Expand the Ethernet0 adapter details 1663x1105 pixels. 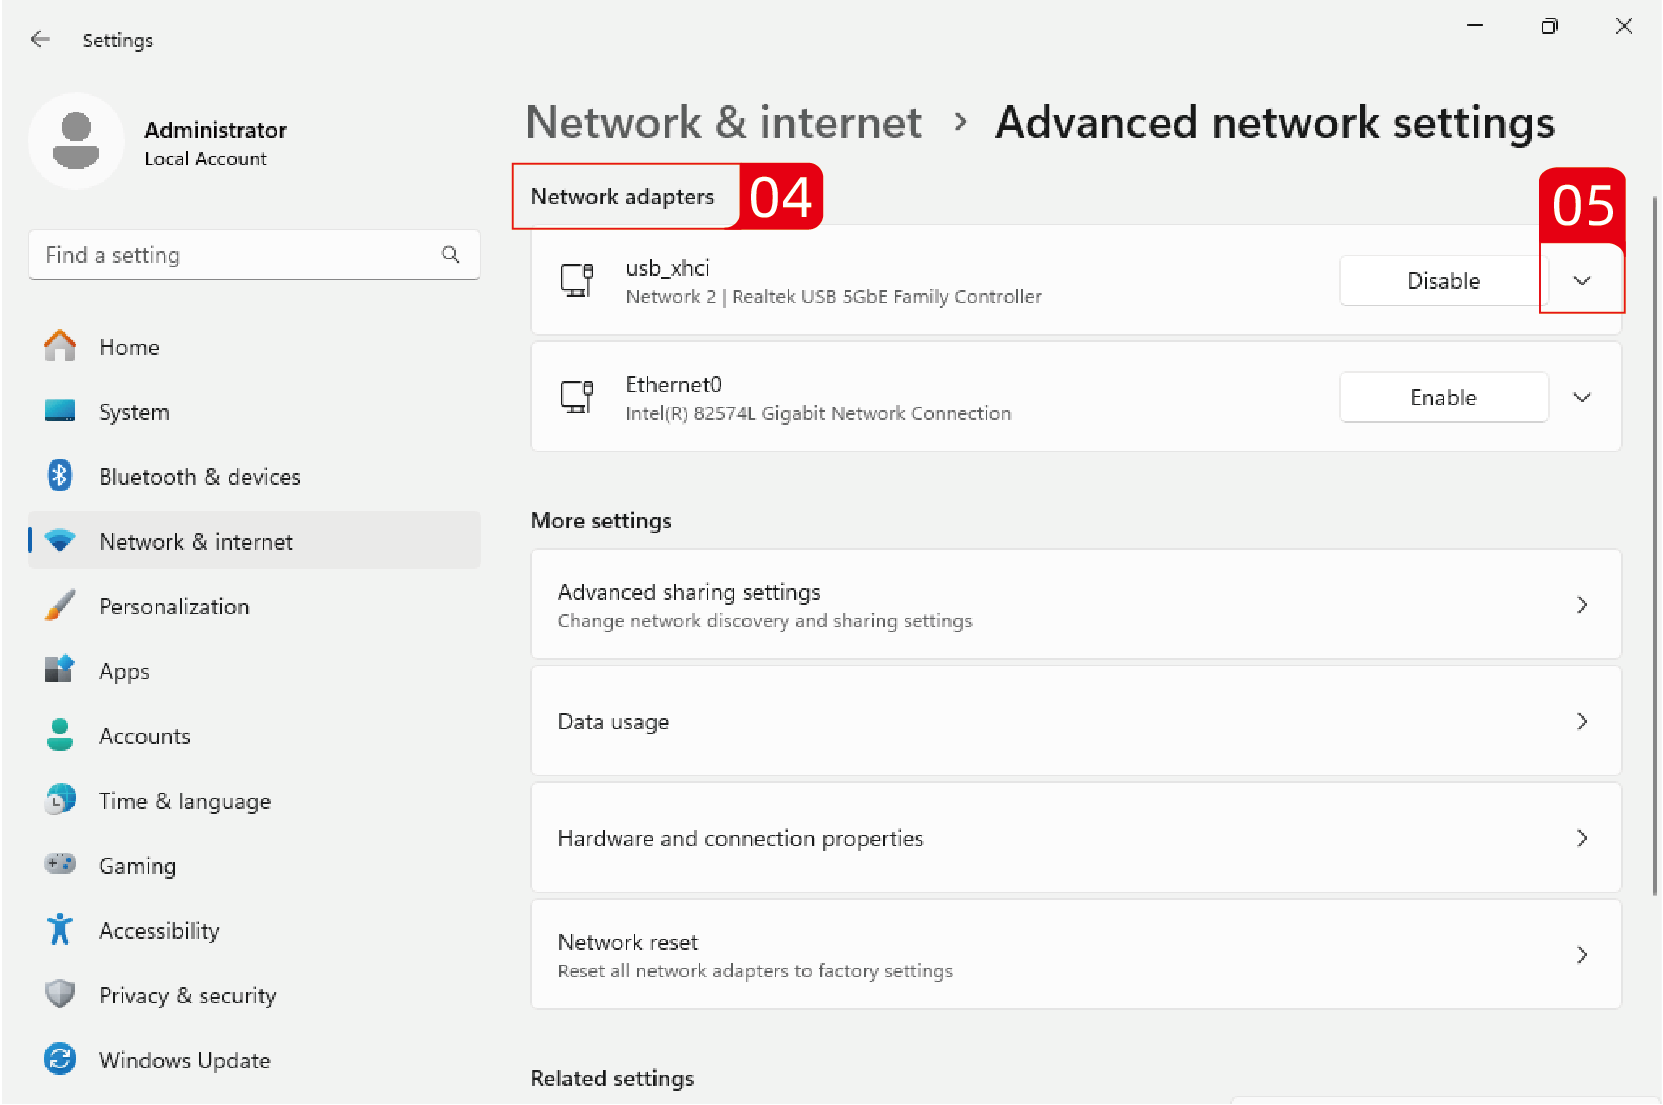tap(1581, 398)
